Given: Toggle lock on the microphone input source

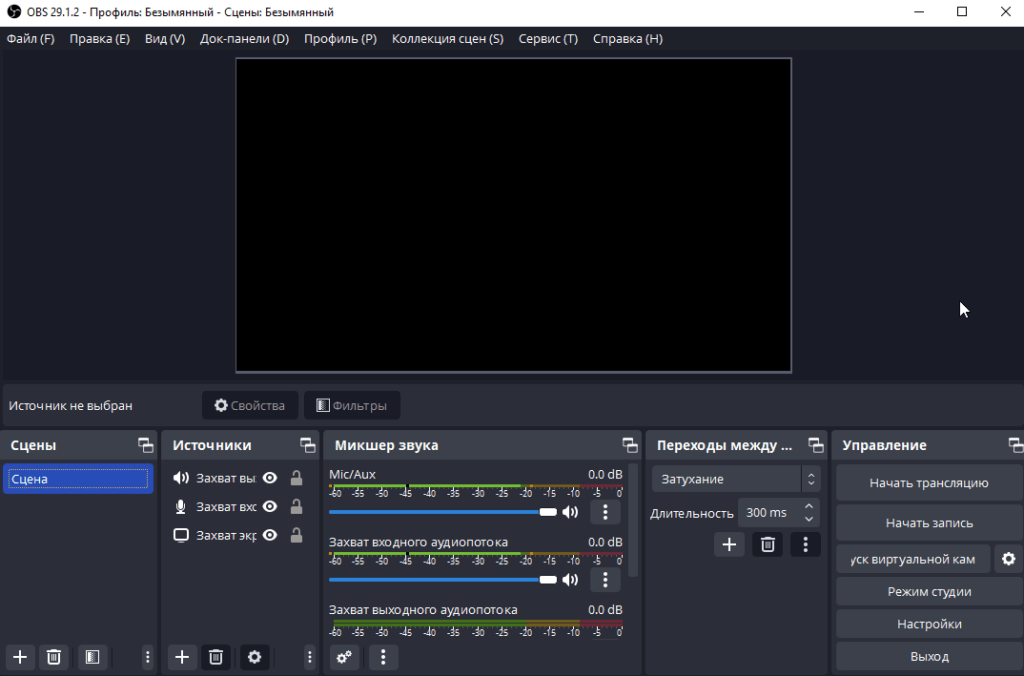Looking at the screenshot, I should coord(296,507).
